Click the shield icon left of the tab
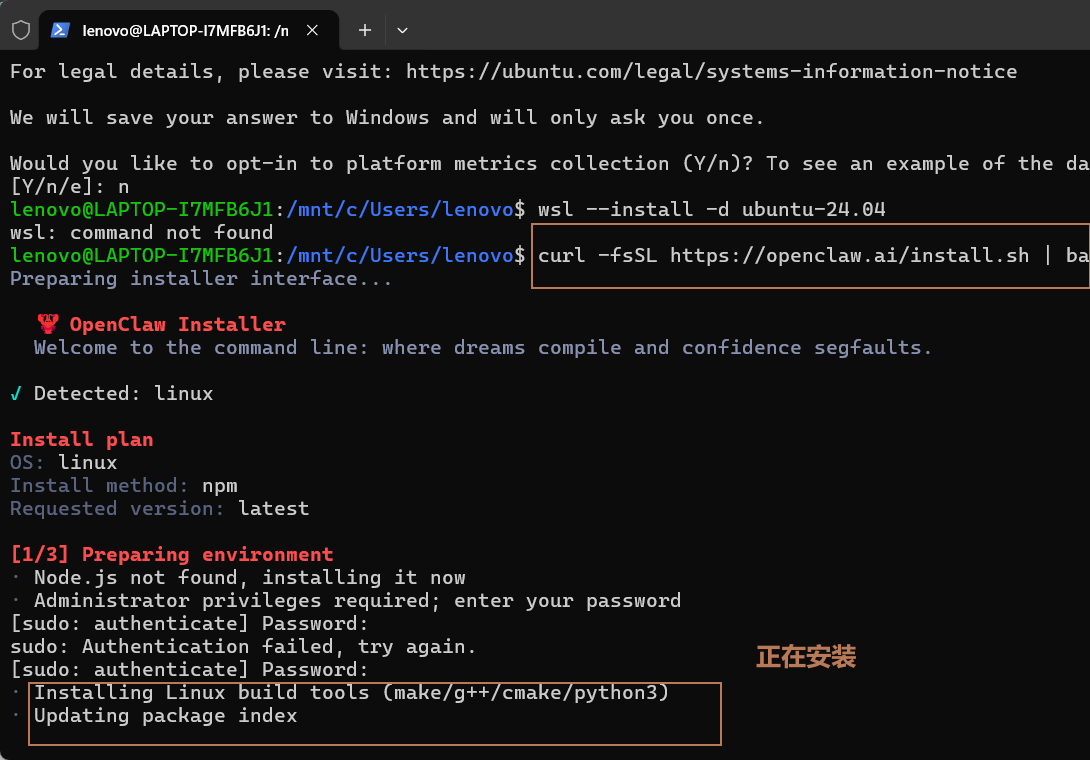The height and width of the screenshot is (760, 1090). (21, 30)
